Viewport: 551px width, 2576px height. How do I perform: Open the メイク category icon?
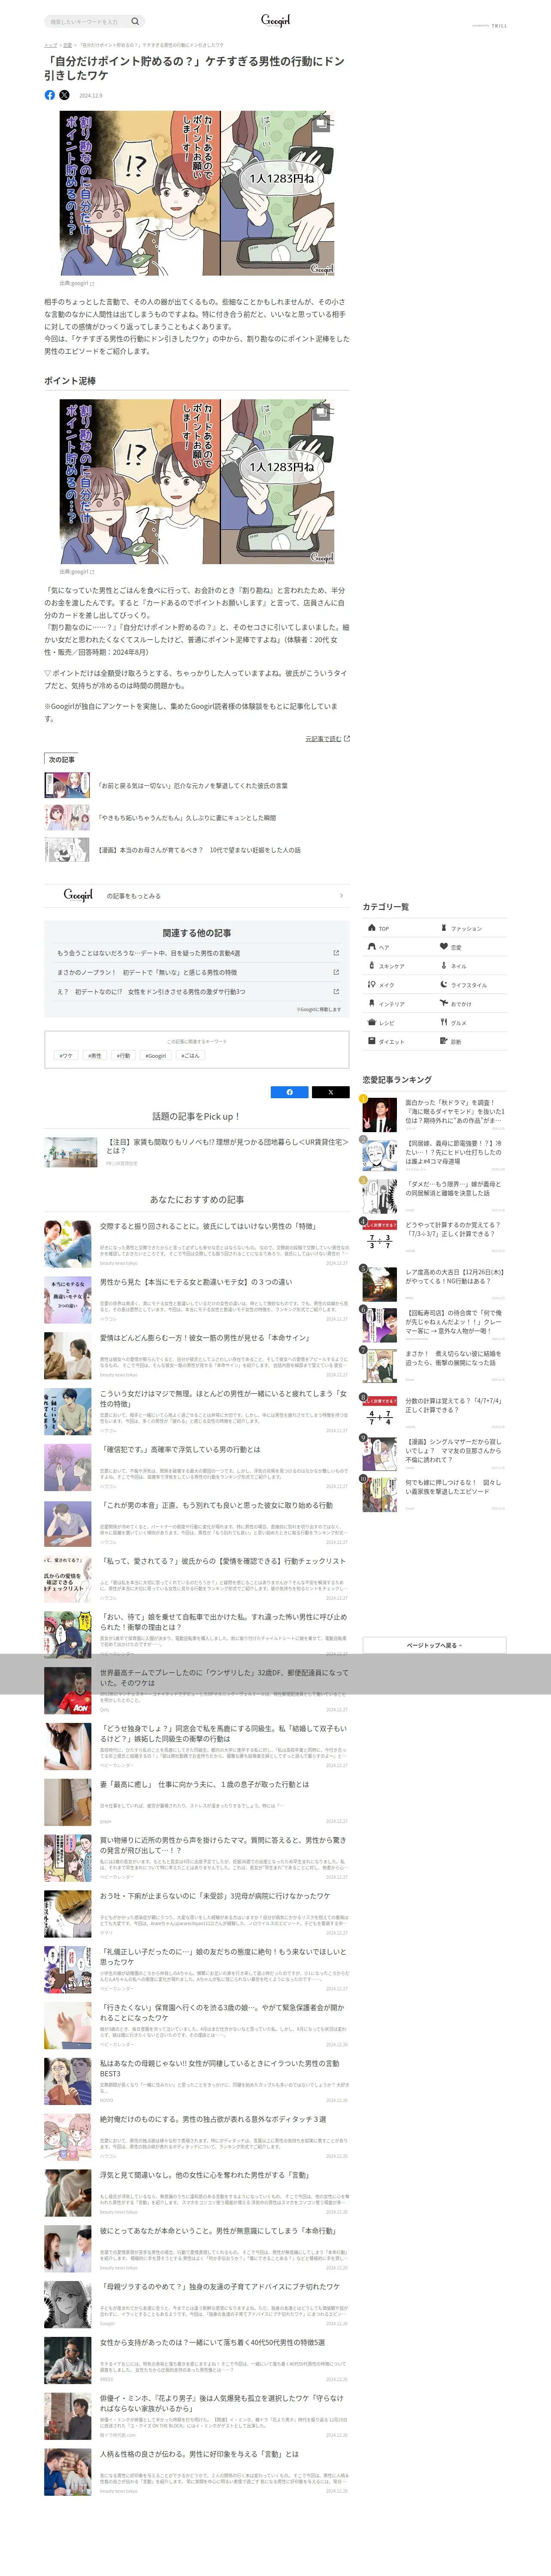click(372, 984)
